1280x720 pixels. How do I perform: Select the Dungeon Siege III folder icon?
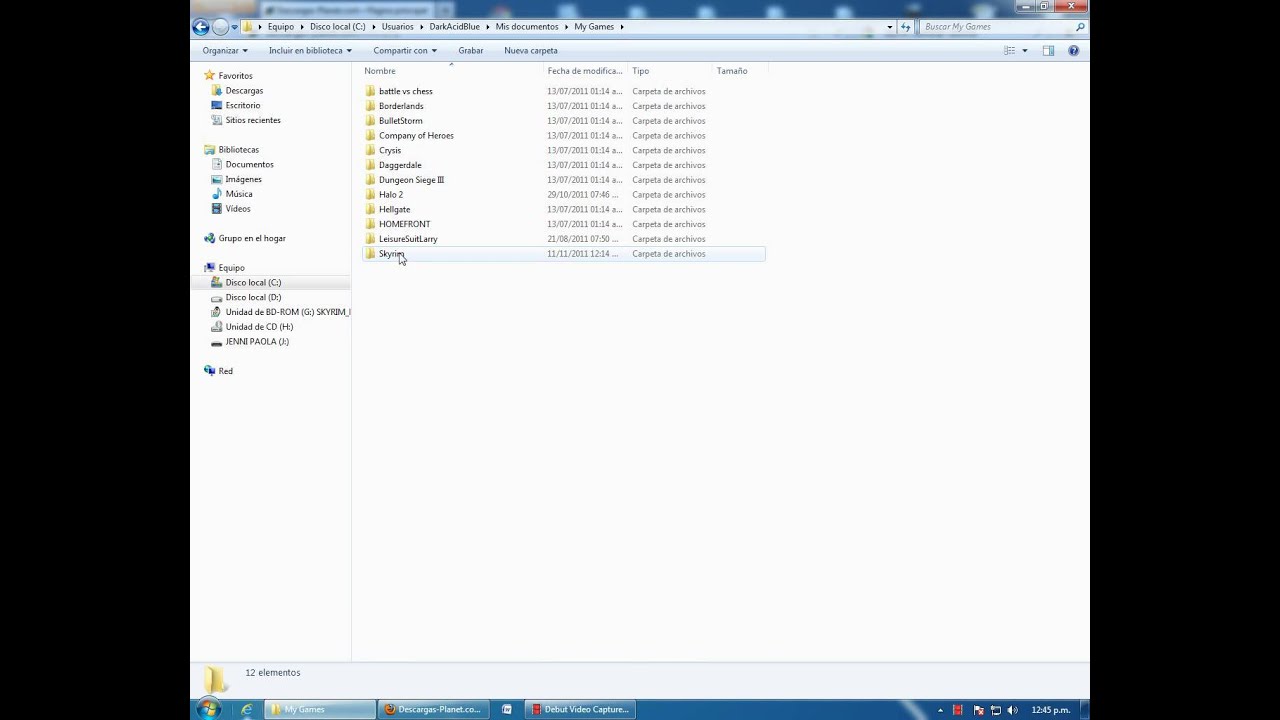[370, 180]
